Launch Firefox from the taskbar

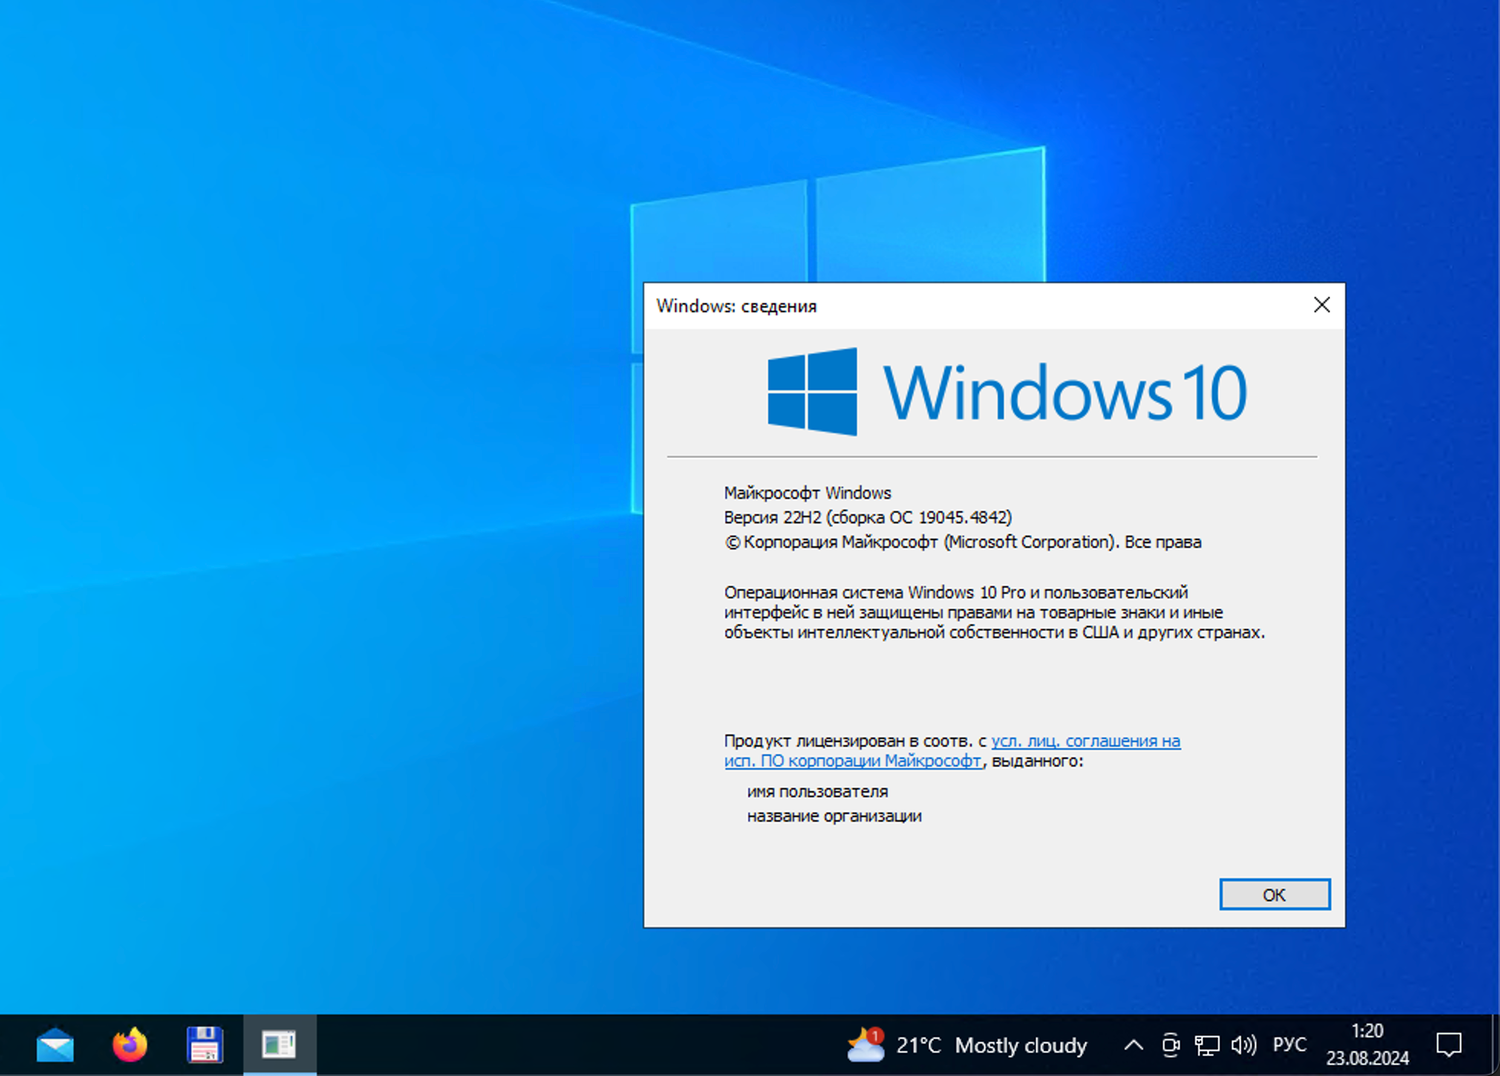click(129, 1044)
